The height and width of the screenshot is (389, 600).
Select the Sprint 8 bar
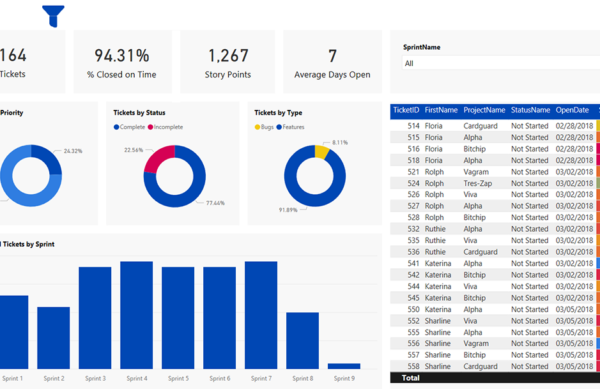[302, 340]
